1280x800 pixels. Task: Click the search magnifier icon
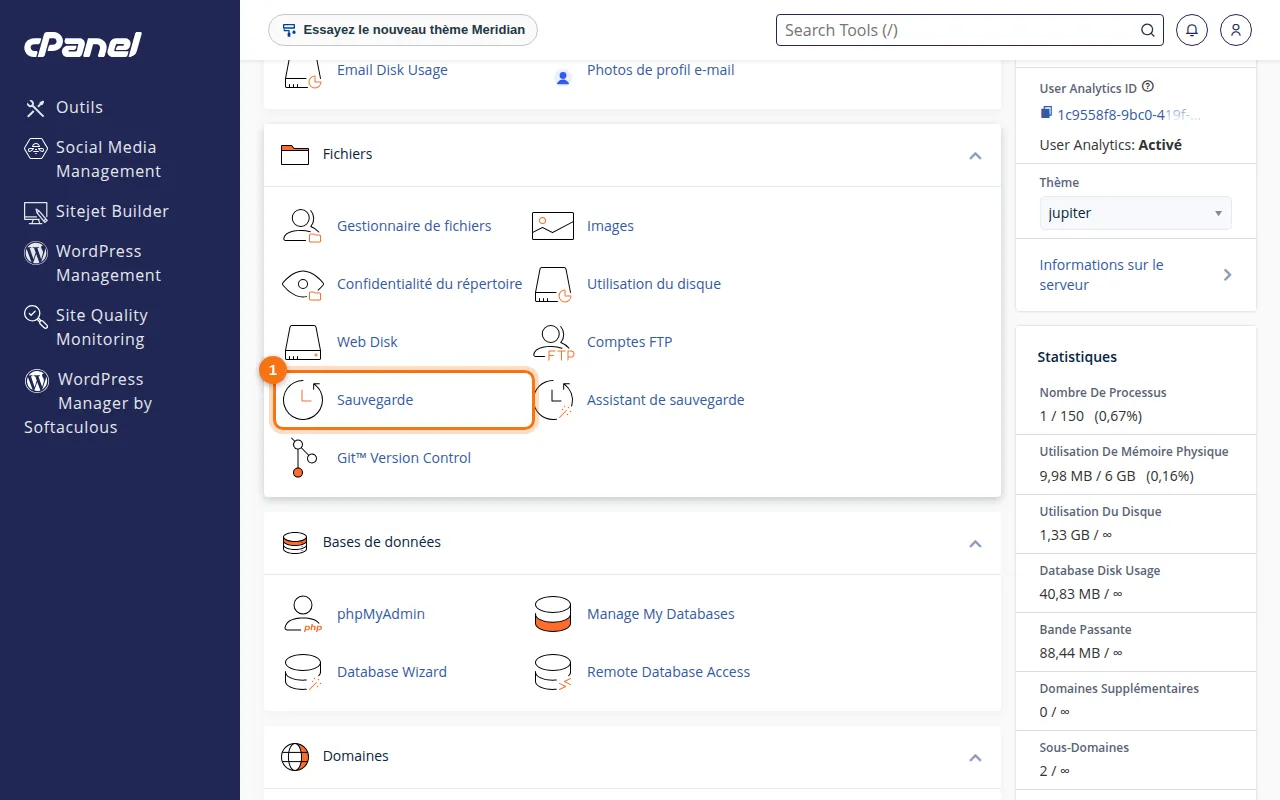pyautogui.click(x=1148, y=30)
